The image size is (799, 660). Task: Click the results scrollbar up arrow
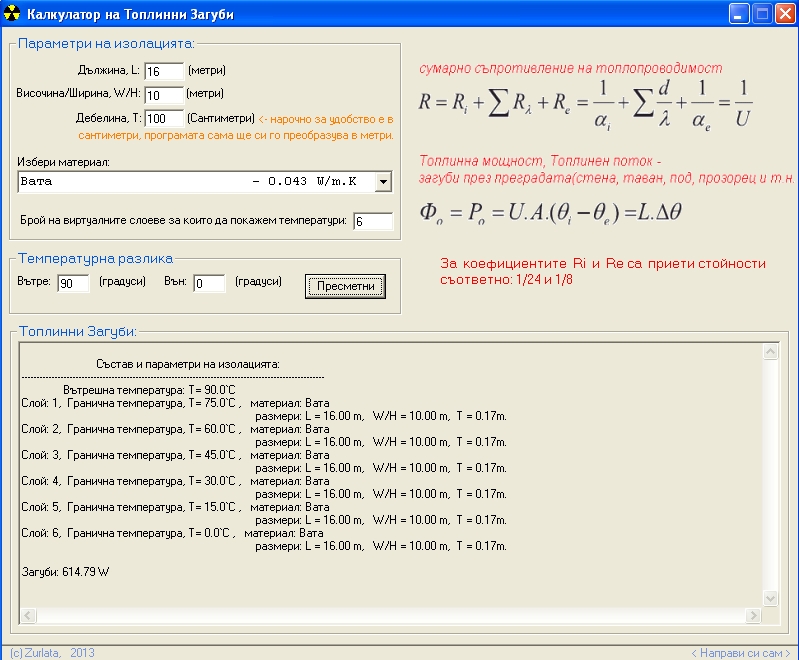(x=770, y=352)
